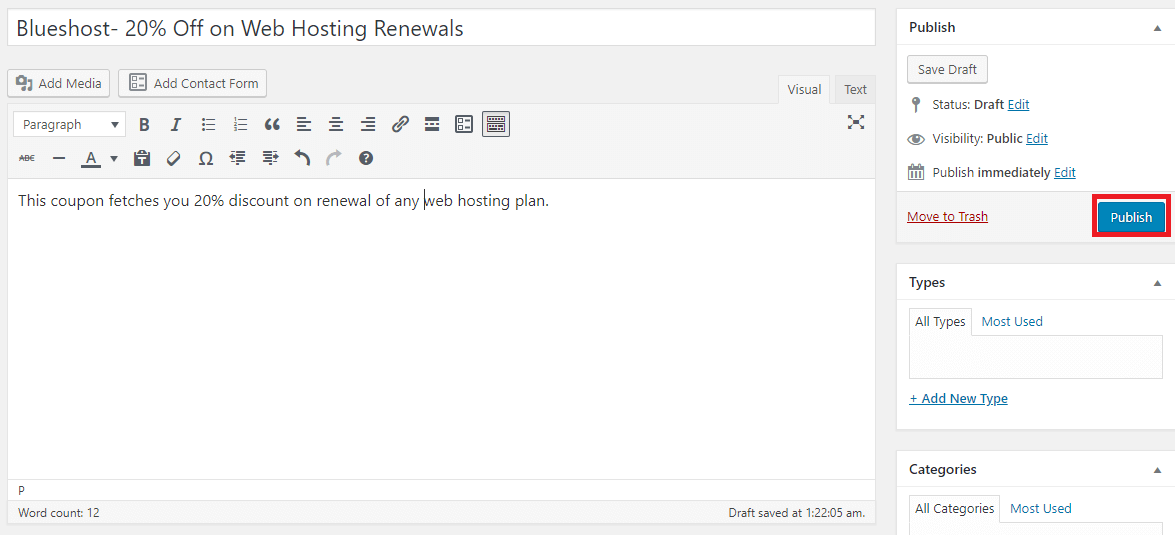Click inside the post content editor
The image size is (1175, 535).
441,328
